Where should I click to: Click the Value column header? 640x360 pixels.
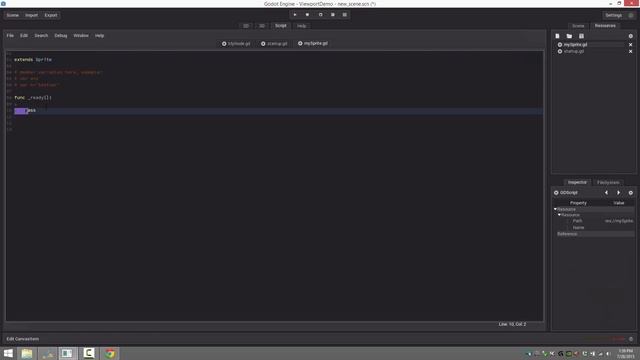[619, 203]
